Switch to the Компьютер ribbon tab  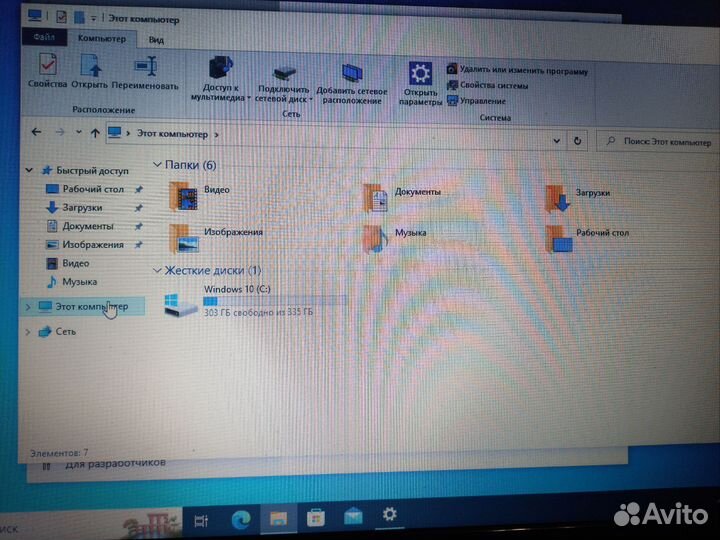point(101,39)
